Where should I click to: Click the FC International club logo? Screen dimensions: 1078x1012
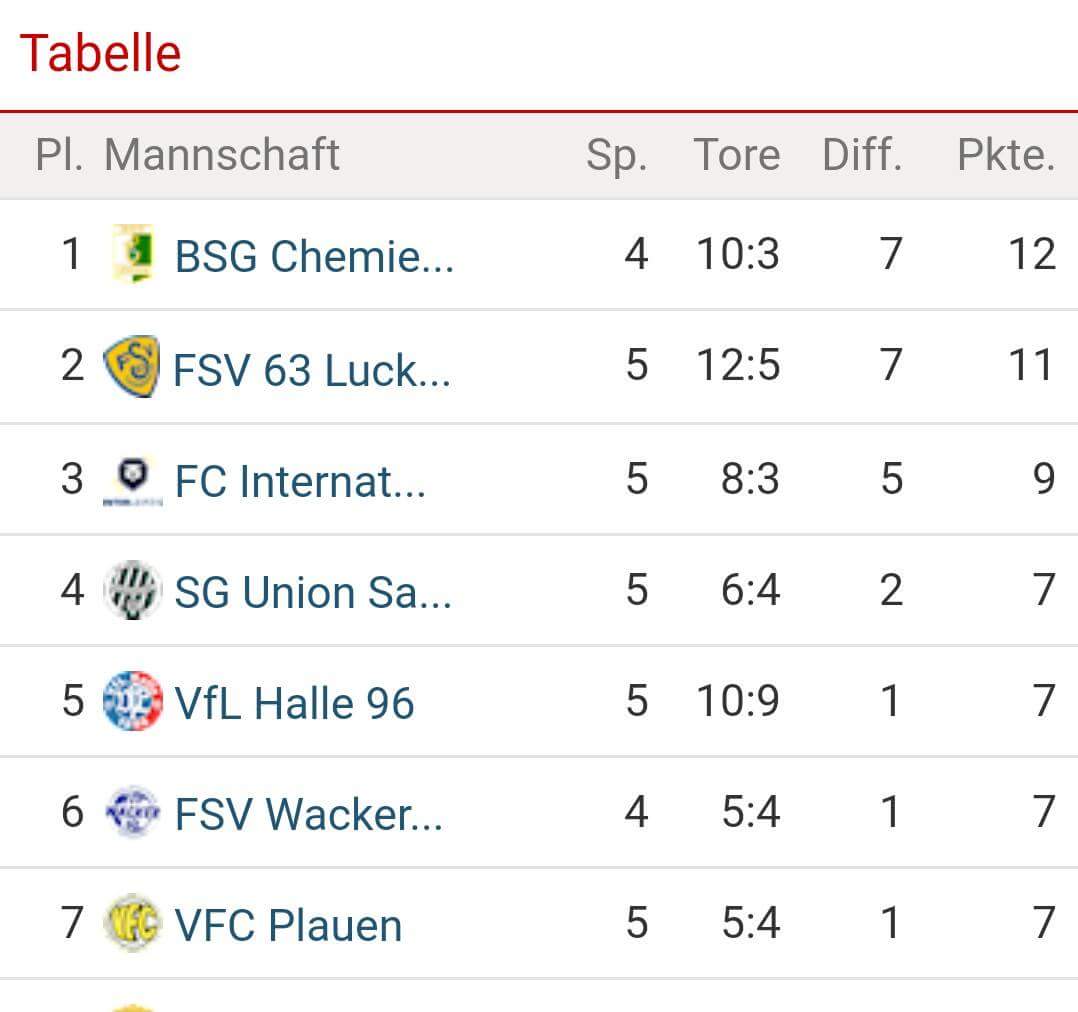pyautogui.click(x=132, y=480)
